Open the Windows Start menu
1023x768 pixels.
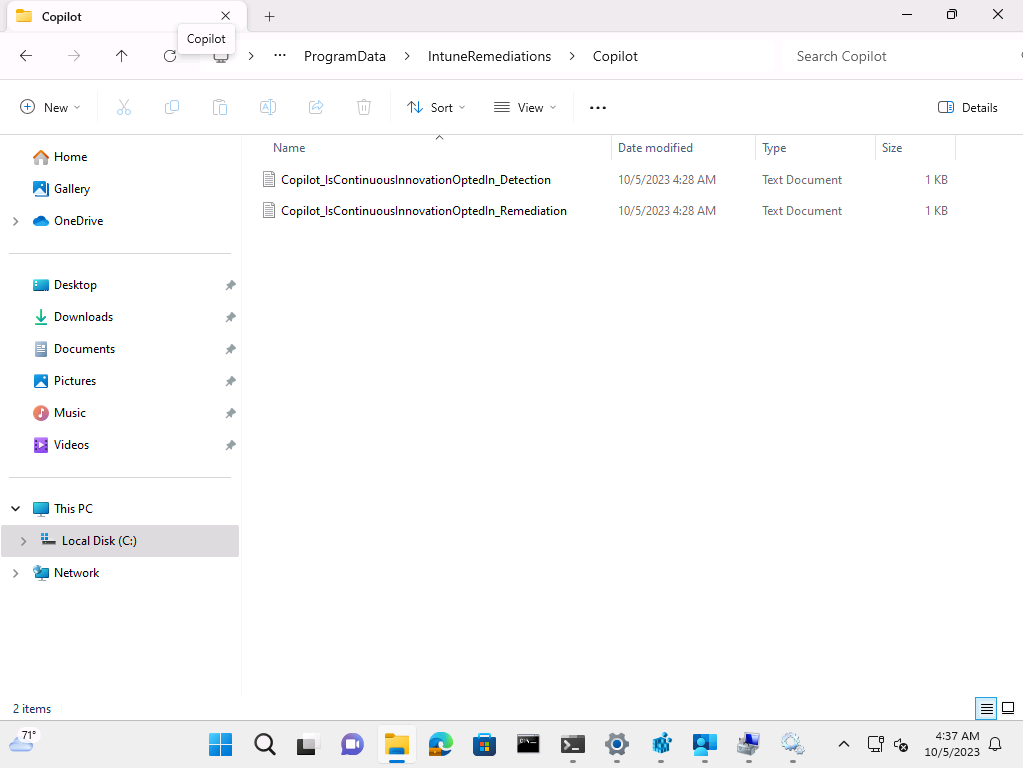click(221, 744)
